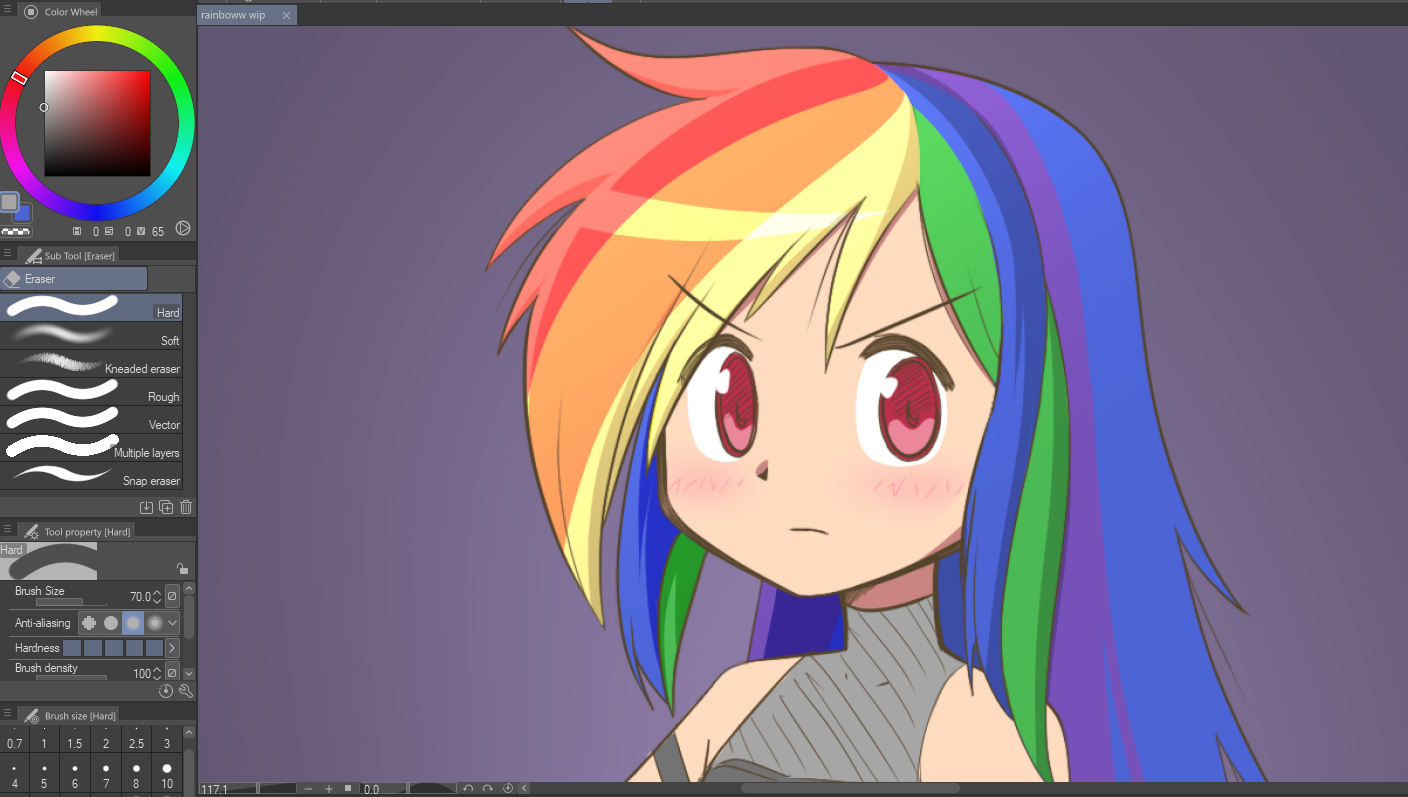1408x797 pixels.
Task: Select the transparent color swatch
Action: pyautogui.click(x=16, y=231)
